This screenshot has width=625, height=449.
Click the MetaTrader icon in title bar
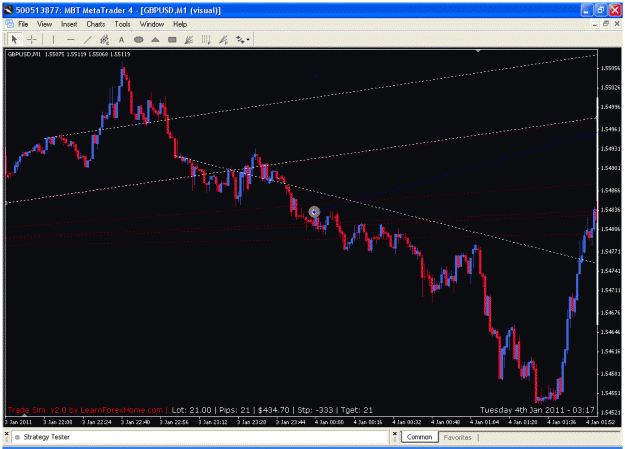[x=9, y=10]
